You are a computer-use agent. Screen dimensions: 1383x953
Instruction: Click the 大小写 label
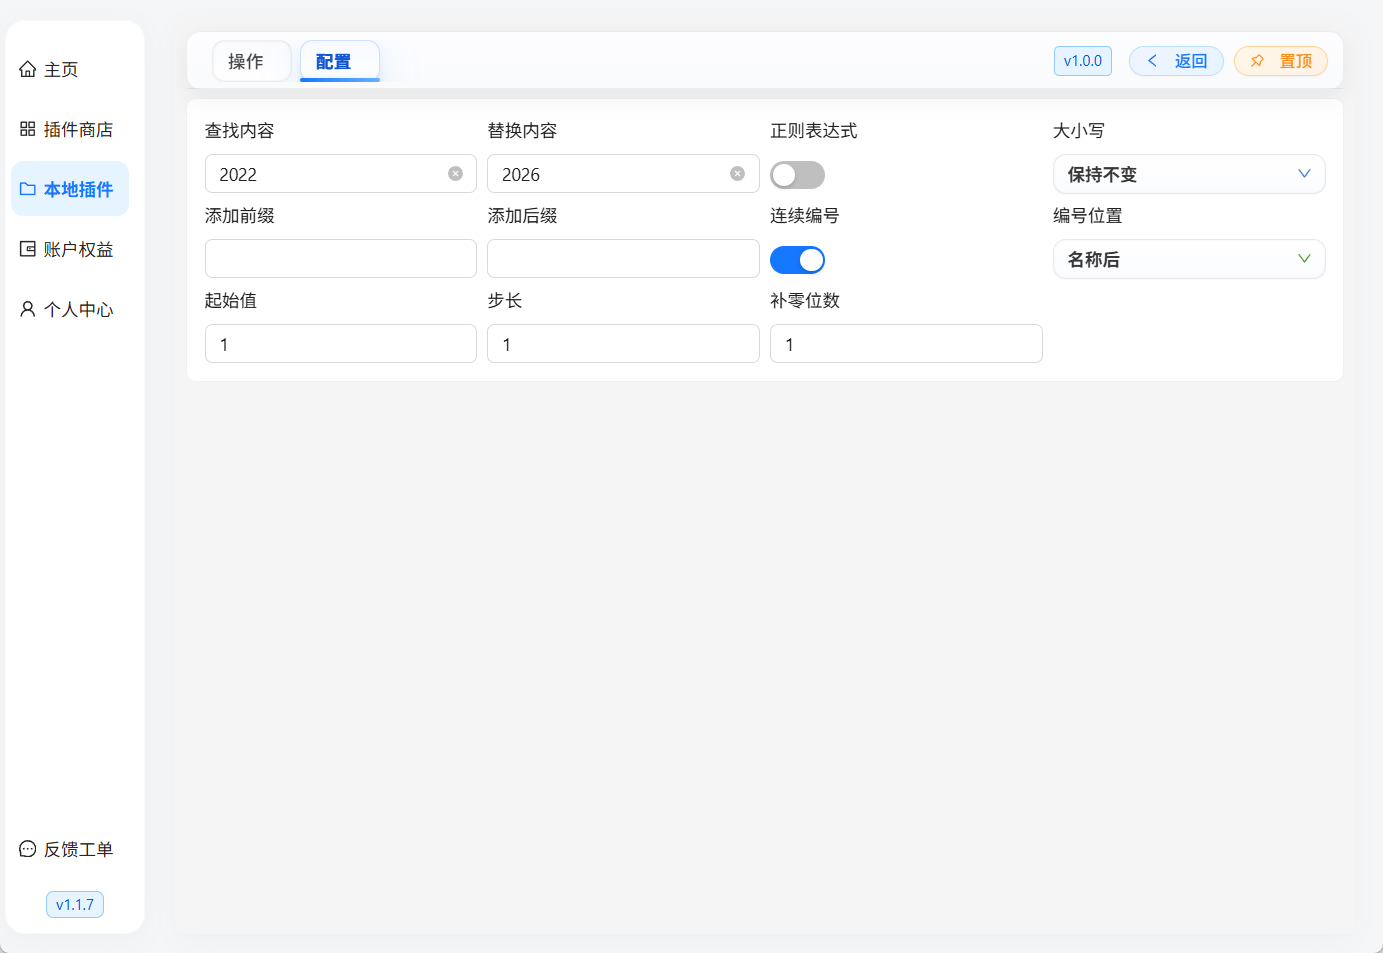pyautogui.click(x=1079, y=131)
